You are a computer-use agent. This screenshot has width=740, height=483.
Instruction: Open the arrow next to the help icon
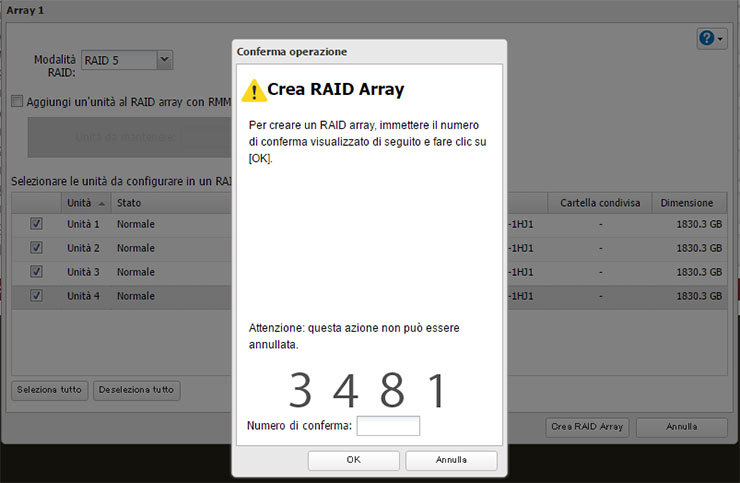click(x=720, y=38)
